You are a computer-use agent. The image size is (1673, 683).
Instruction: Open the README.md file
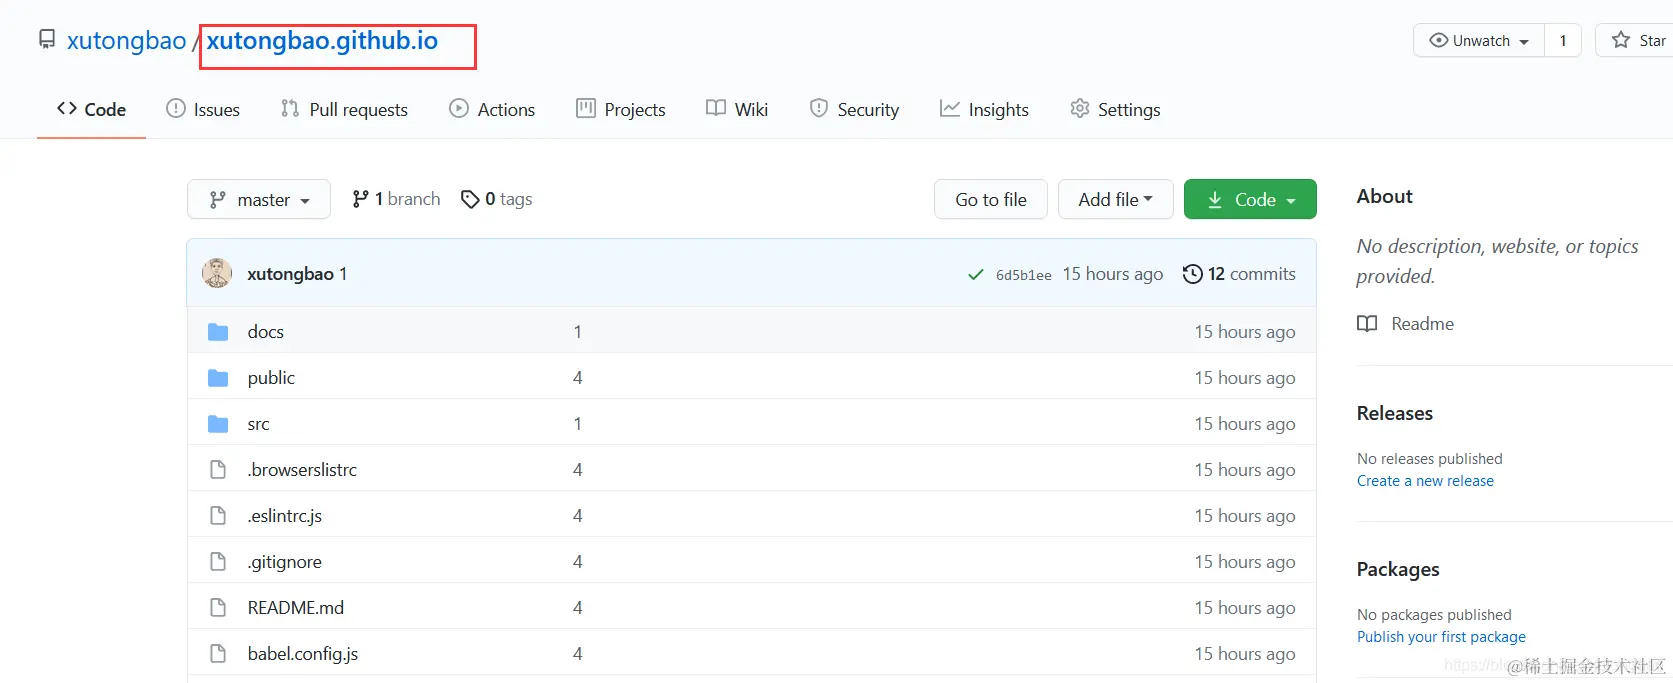(x=296, y=607)
